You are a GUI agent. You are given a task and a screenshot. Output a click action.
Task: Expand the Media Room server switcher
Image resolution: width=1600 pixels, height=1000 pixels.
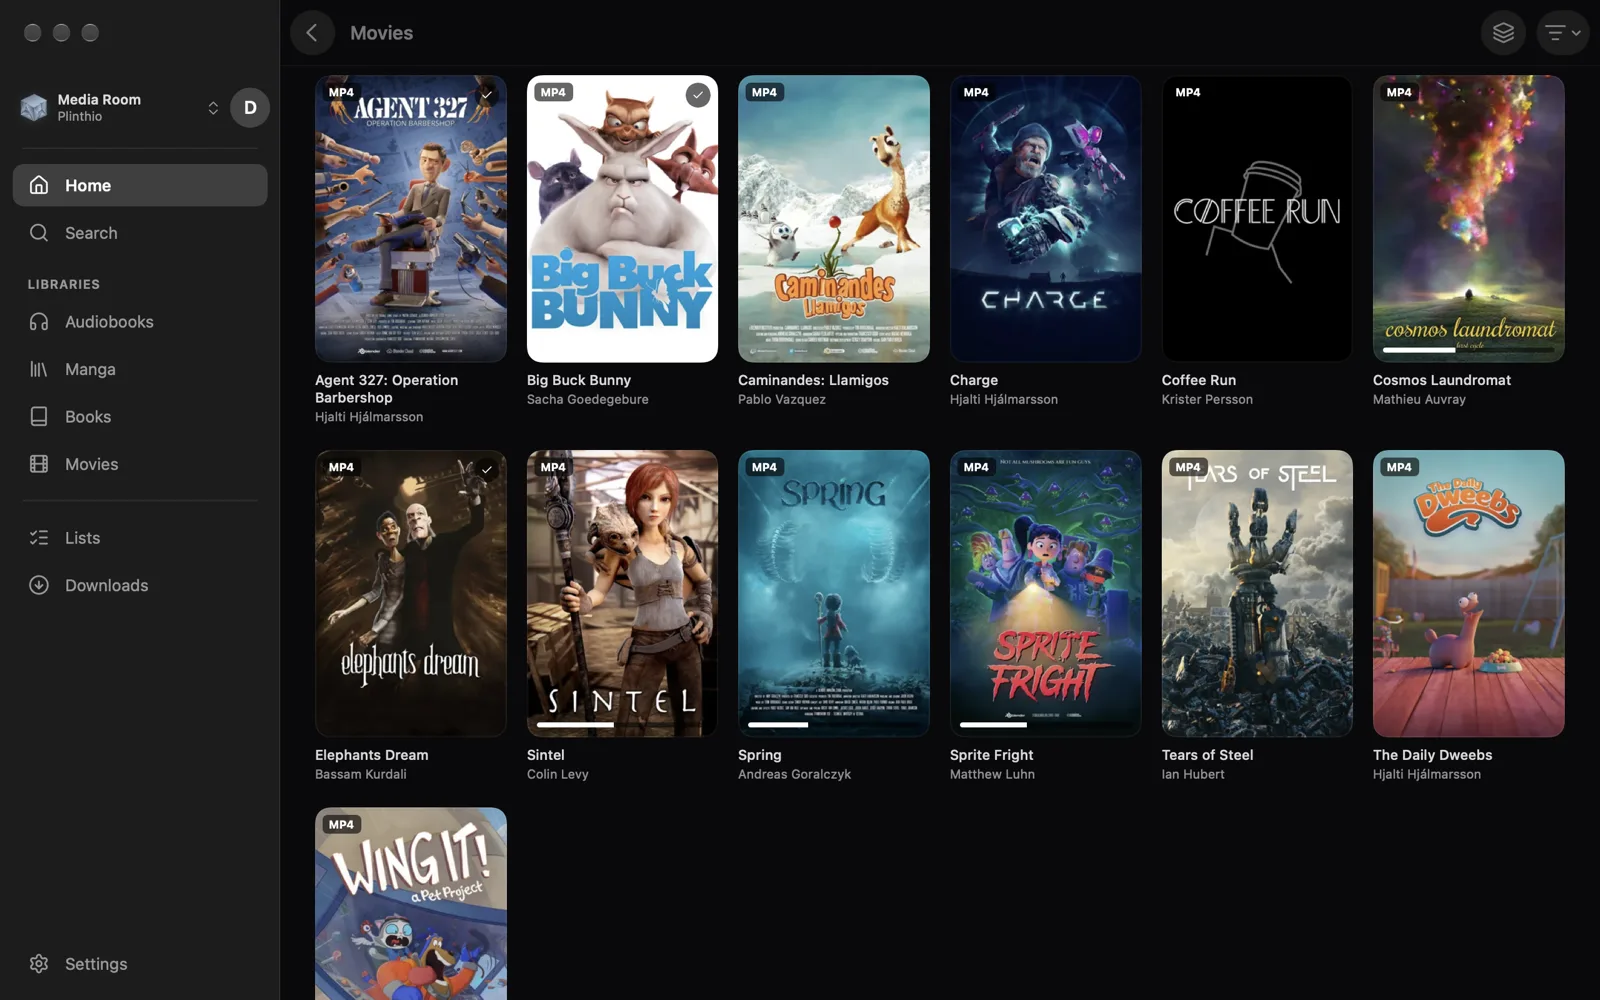click(213, 108)
